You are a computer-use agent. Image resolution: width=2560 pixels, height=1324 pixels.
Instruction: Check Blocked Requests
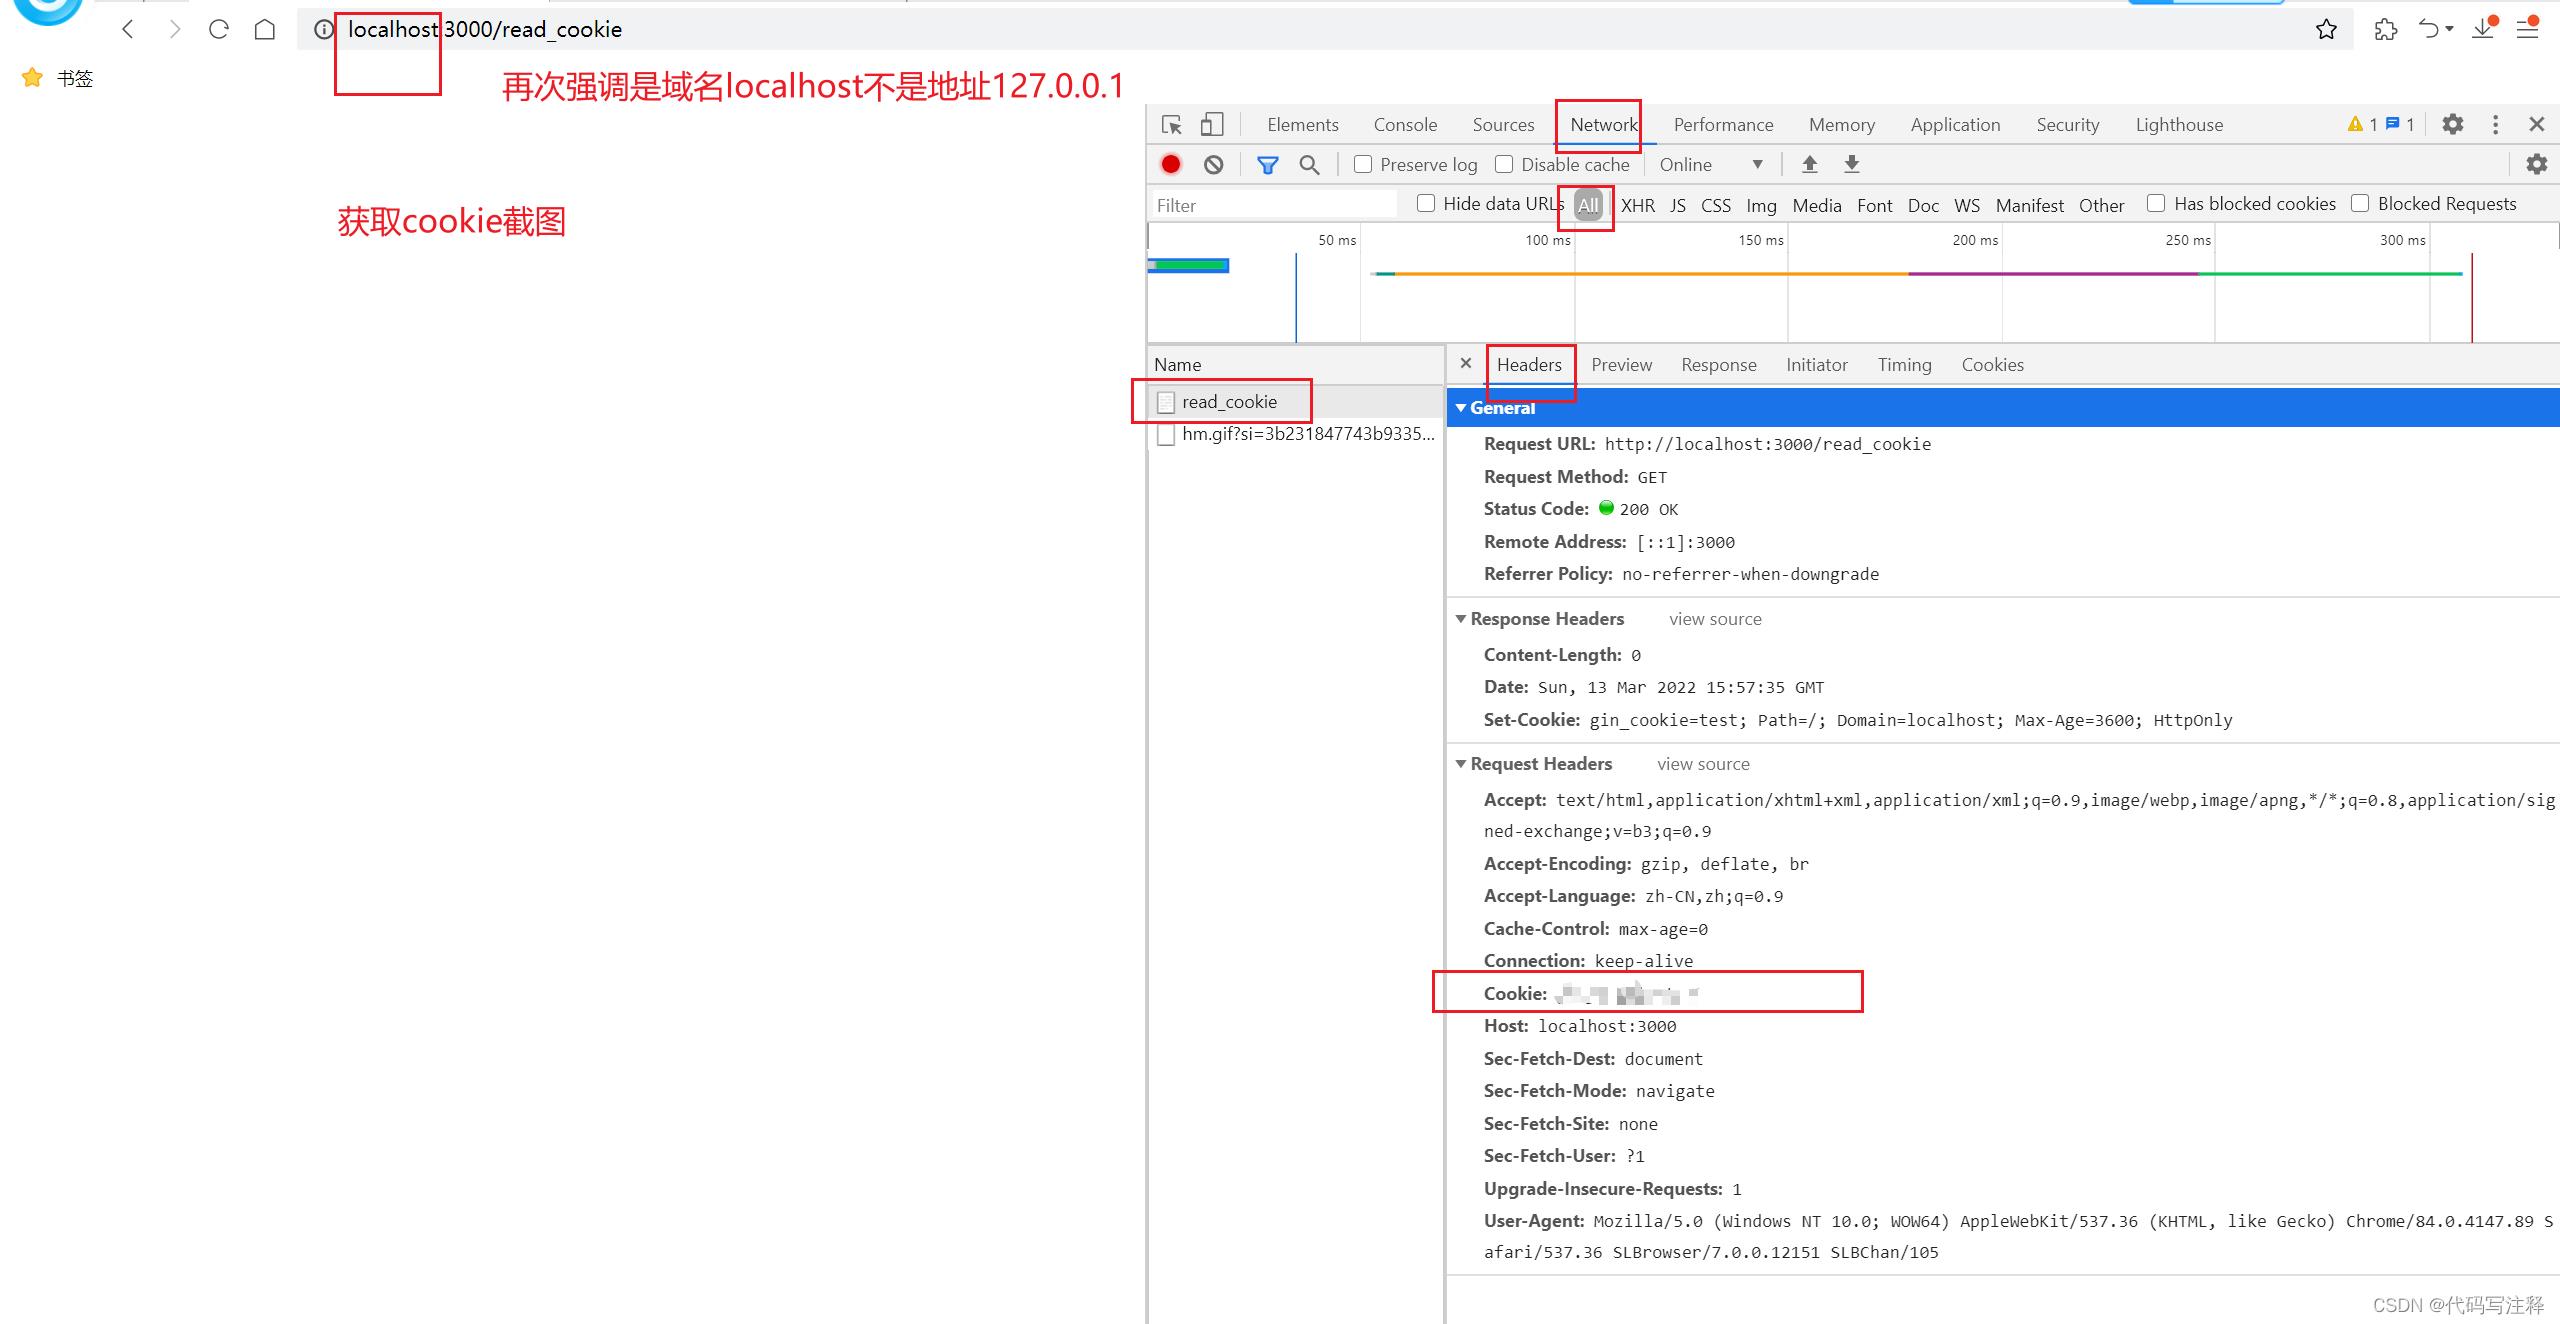2360,203
